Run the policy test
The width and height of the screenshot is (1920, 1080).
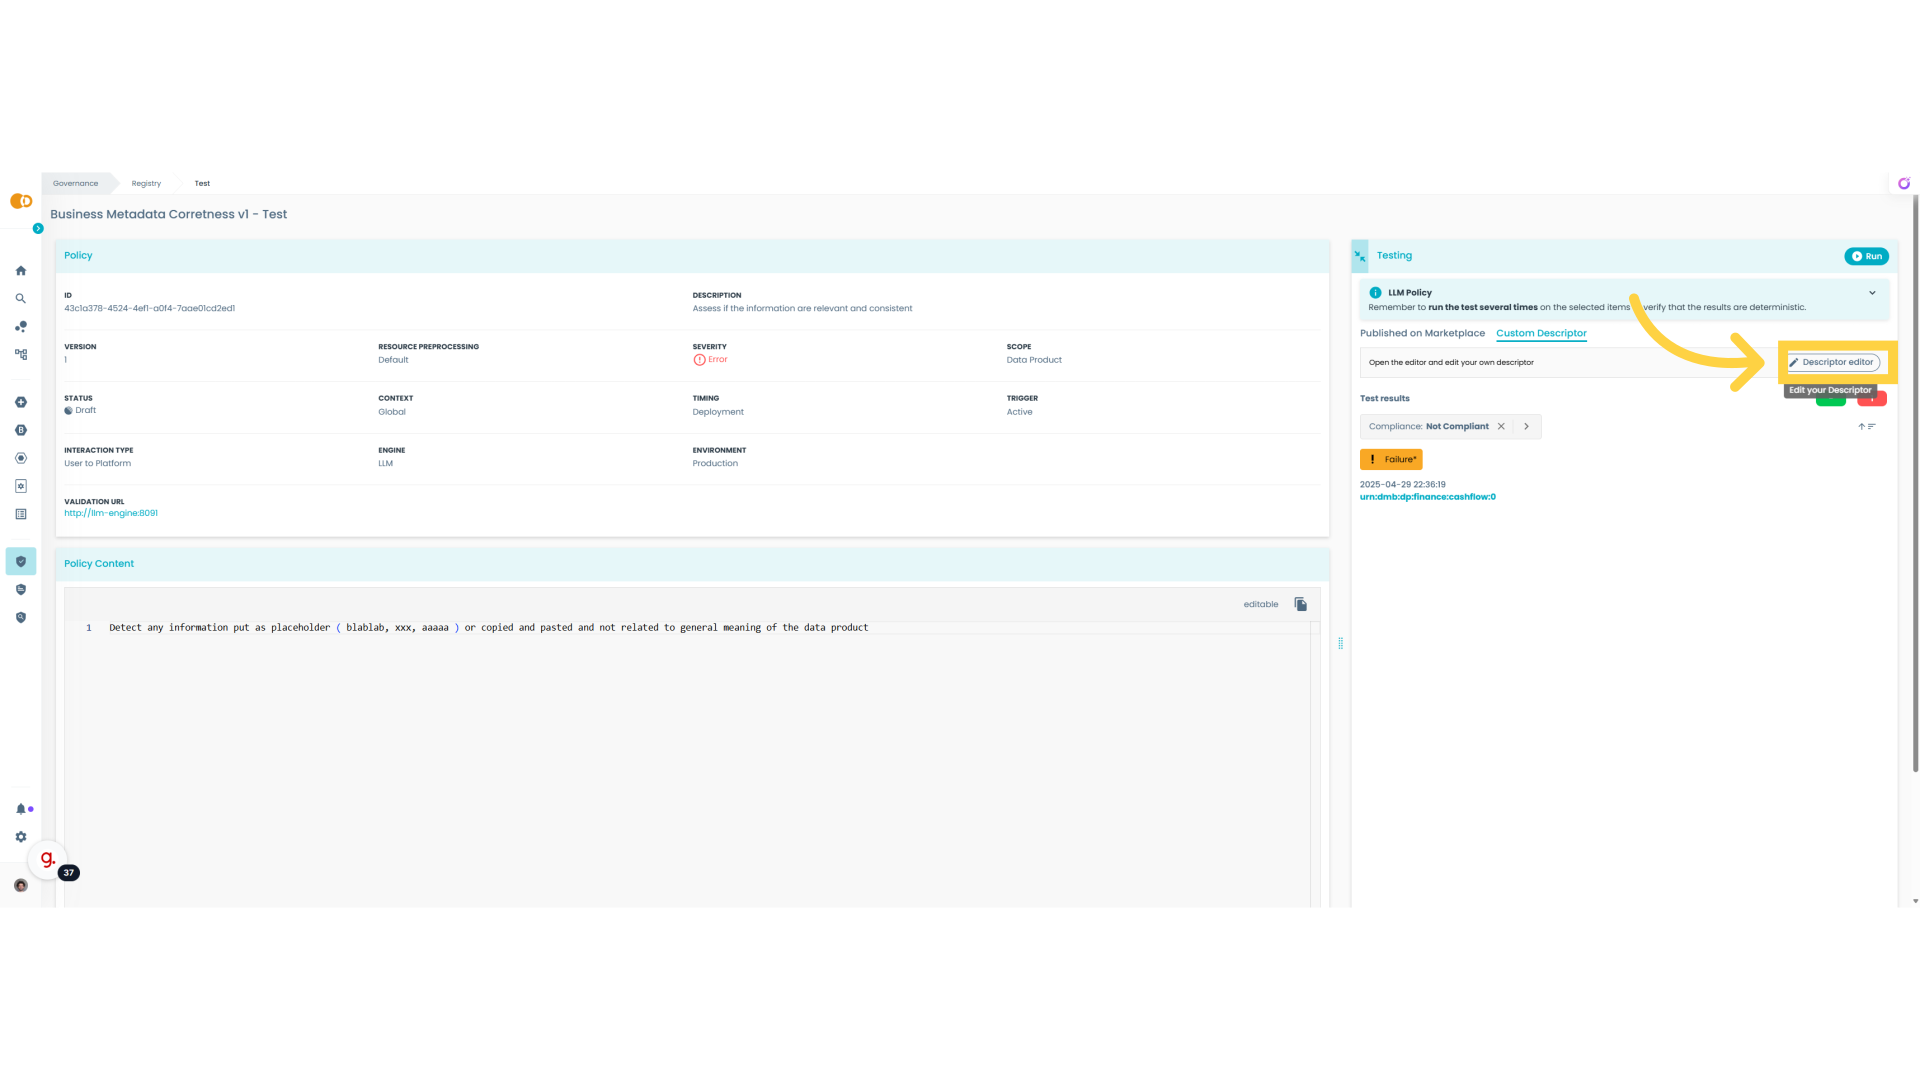tap(1866, 256)
